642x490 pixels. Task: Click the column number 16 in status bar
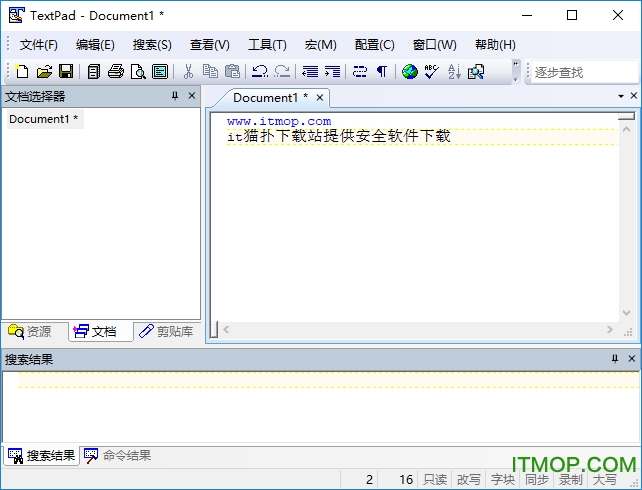click(406, 479)
